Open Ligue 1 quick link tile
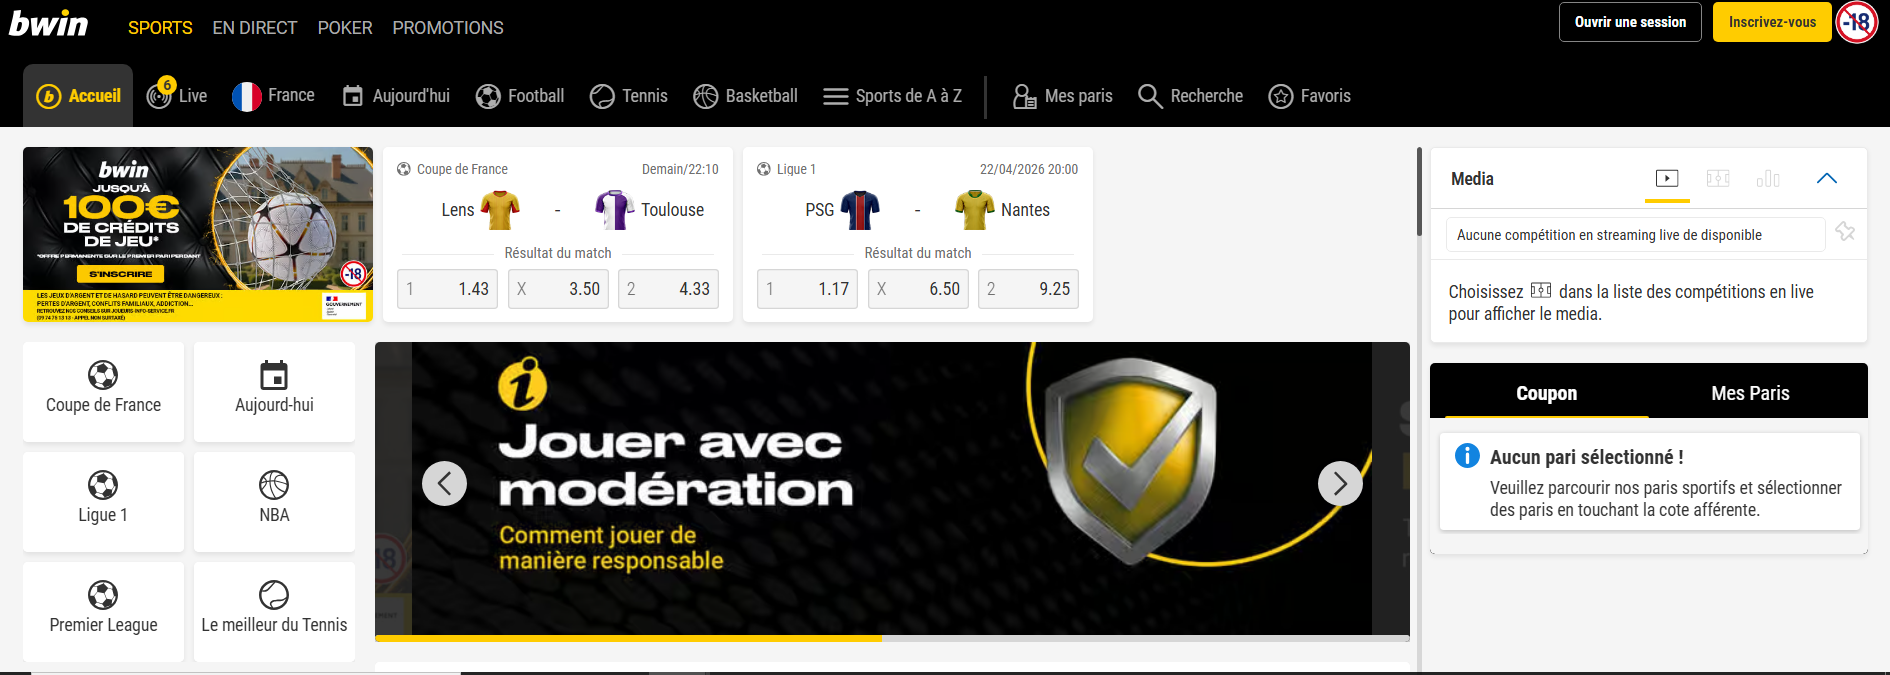This screenshot has width=1890, height=675. pyautogui.click(x=103, y=502)
